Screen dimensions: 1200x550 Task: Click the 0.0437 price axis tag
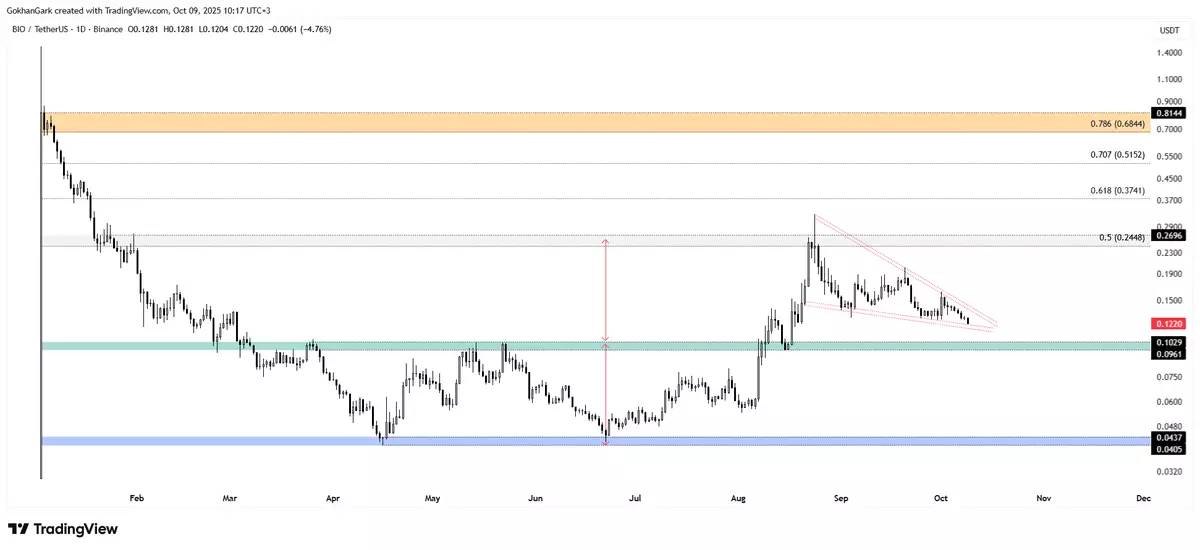[x=1171, y=438]
